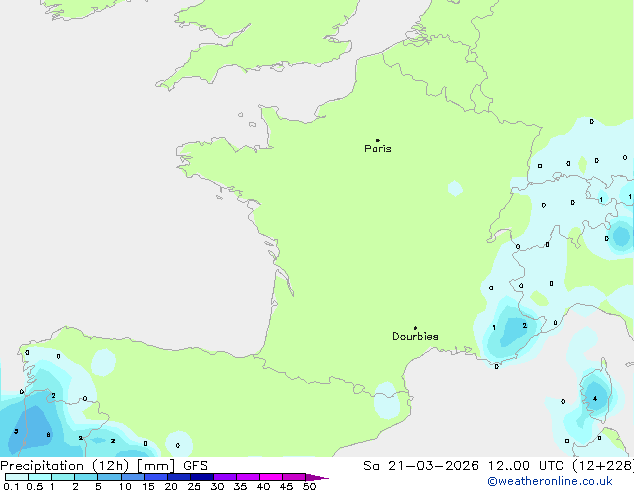This screenshot has height=490, width=634.
Task: Pick the 25–30 mm navy legend swatch
Action: [x=202, y=477]
